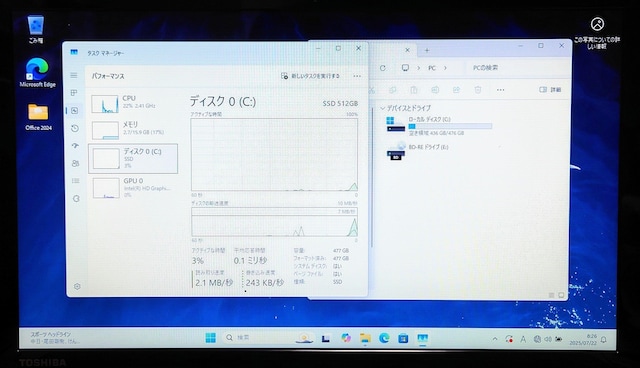Open desktop photo info icon at top right
The image size is (640, 368).
(597, 33)
